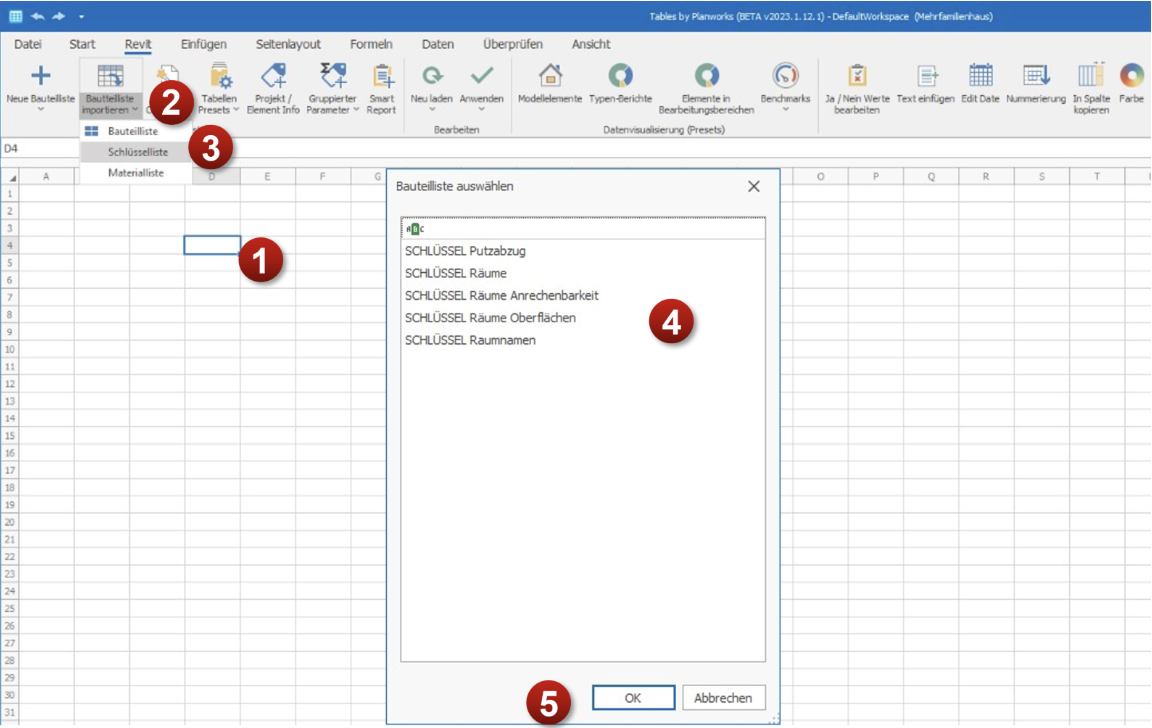
Task: Click the Elemente in Bearbeitungsbereichen icon
Action: tap(707, 75)
